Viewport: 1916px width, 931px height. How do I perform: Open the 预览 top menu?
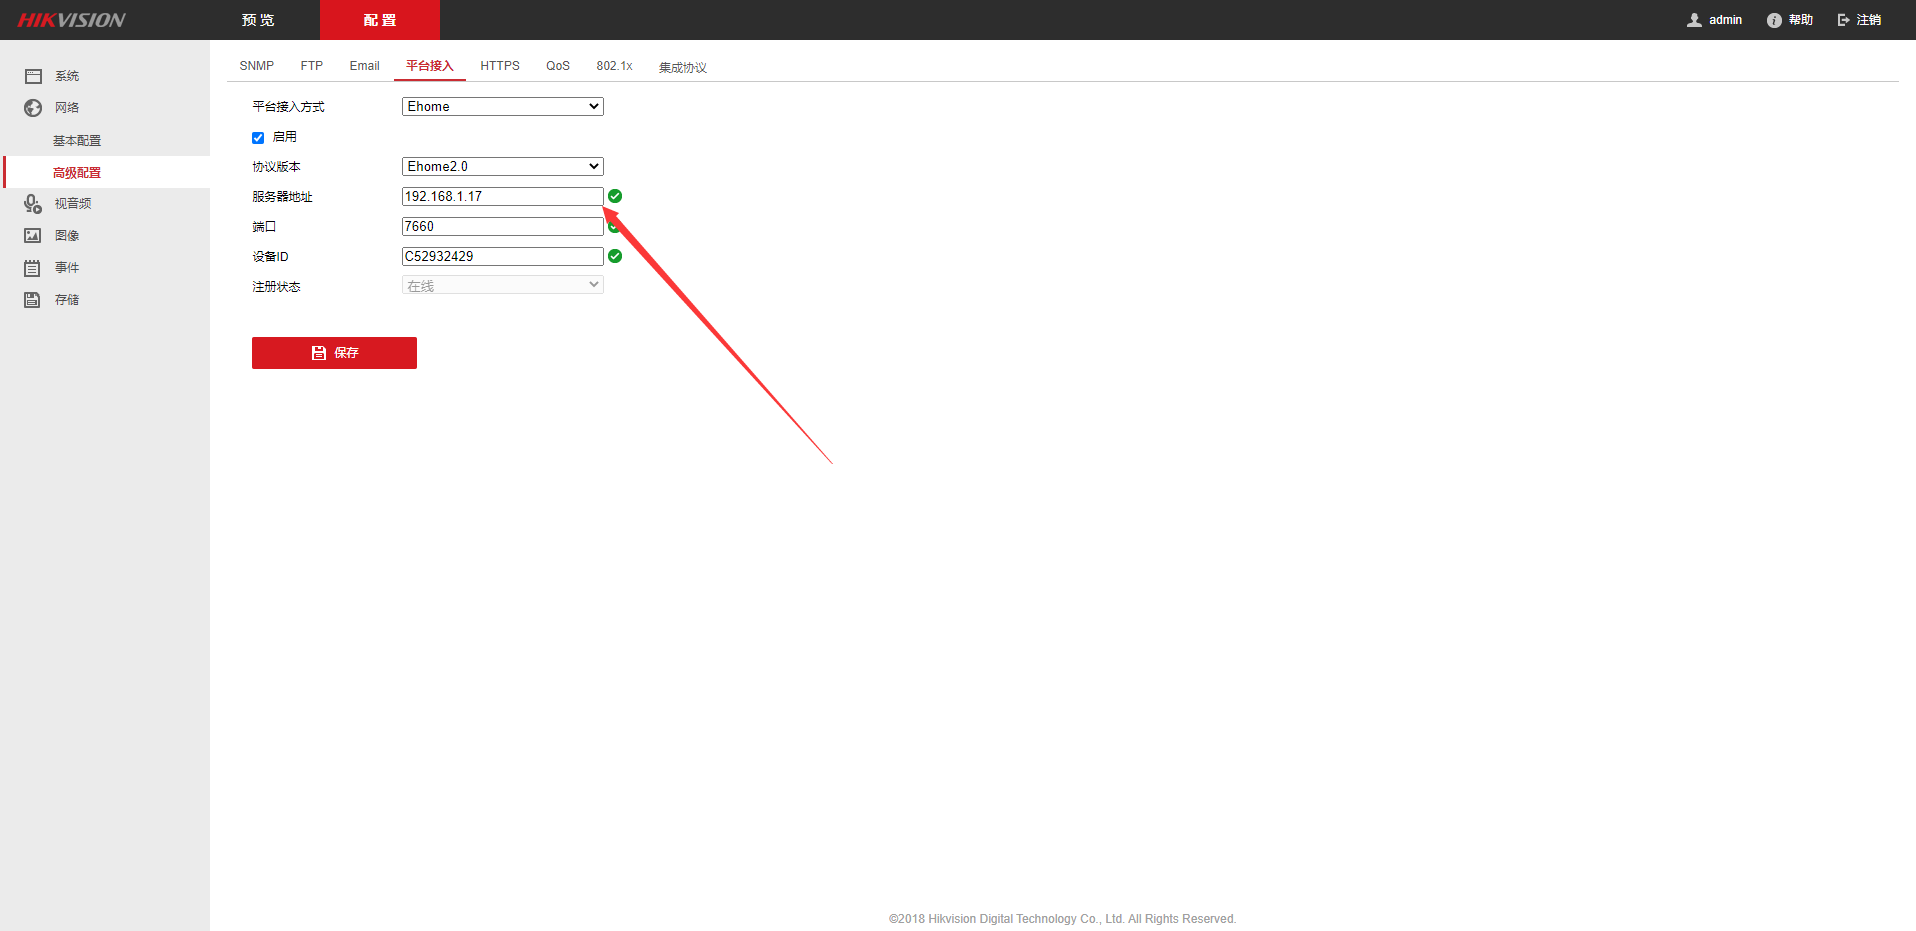coord(258,20)
